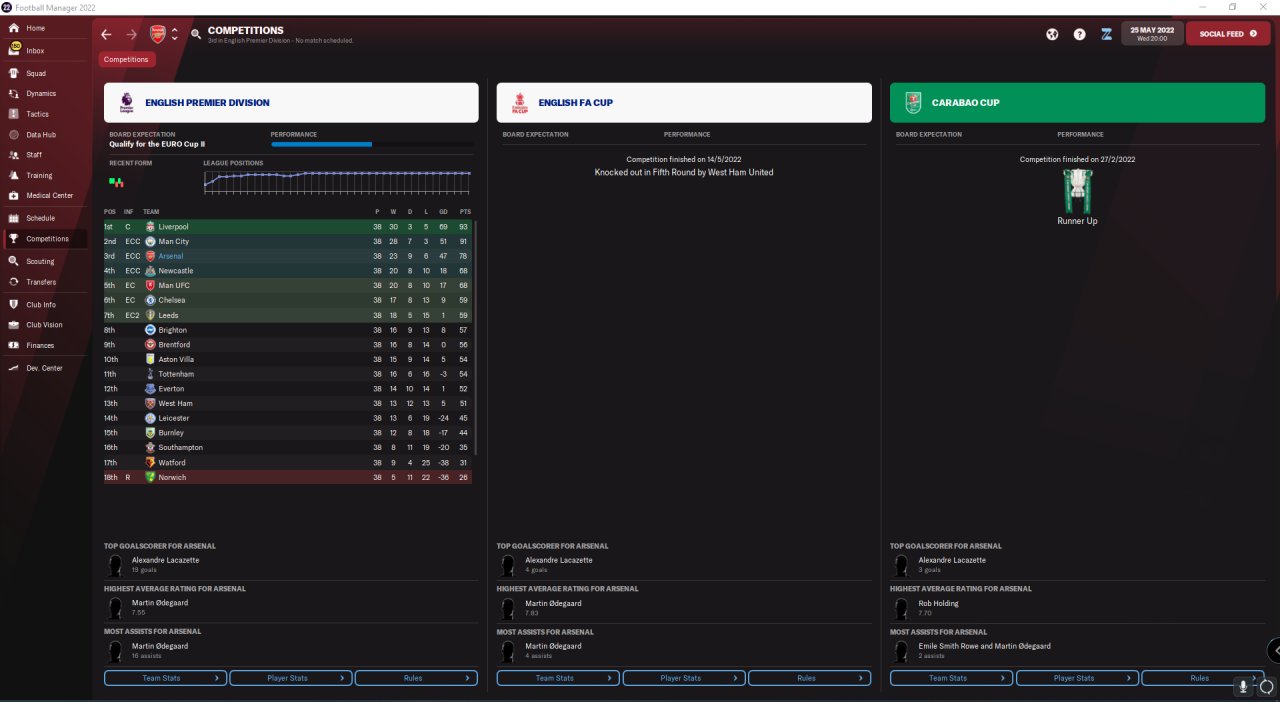The image size is (1280, 702).
Task: Select the Competitions tab
Action: point(126,59)
